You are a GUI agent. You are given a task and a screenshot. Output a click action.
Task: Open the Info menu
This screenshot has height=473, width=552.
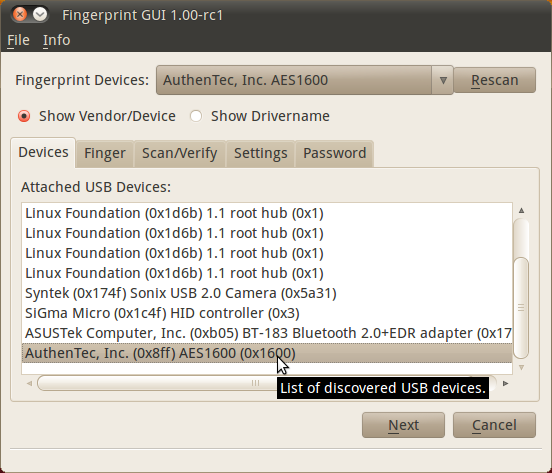click(57, 40)
